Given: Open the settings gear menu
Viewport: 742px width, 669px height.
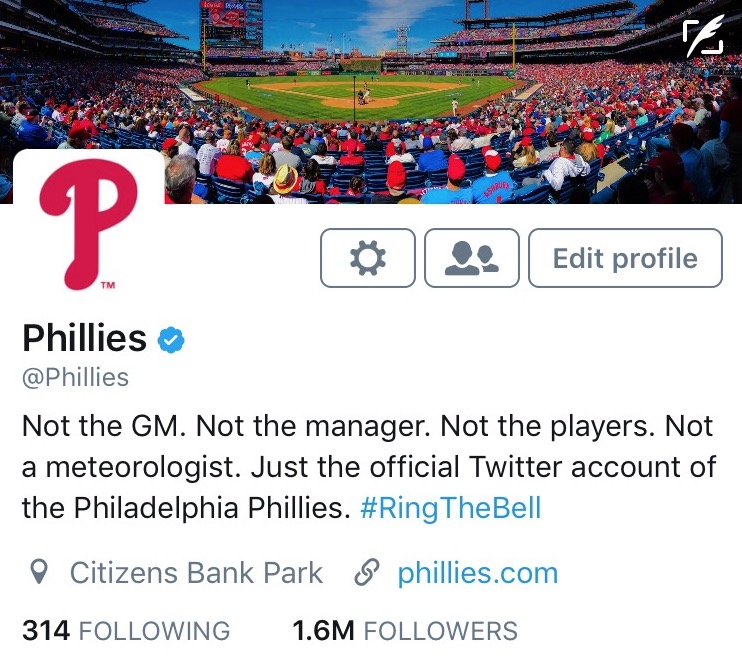Looking at the screenshot, I should 367,258.
